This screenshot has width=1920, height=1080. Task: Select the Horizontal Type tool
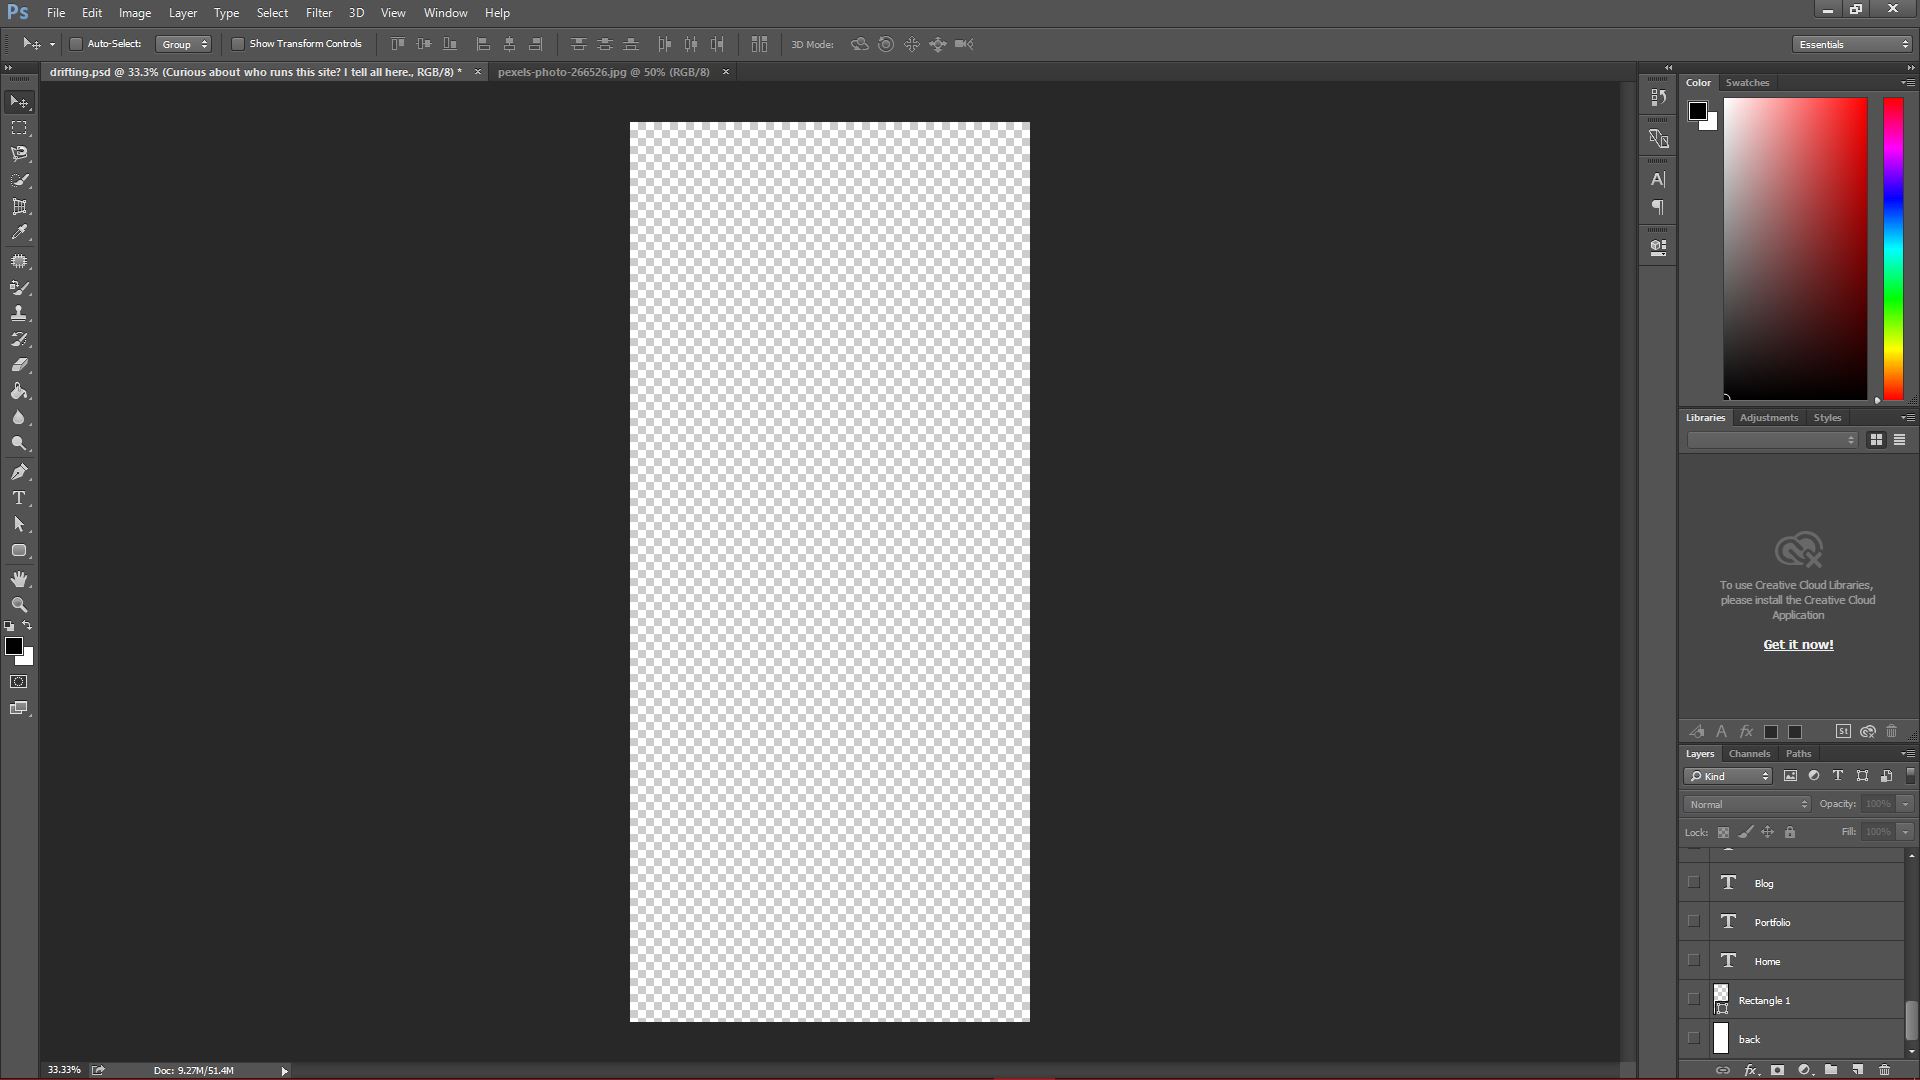point(19,498)
